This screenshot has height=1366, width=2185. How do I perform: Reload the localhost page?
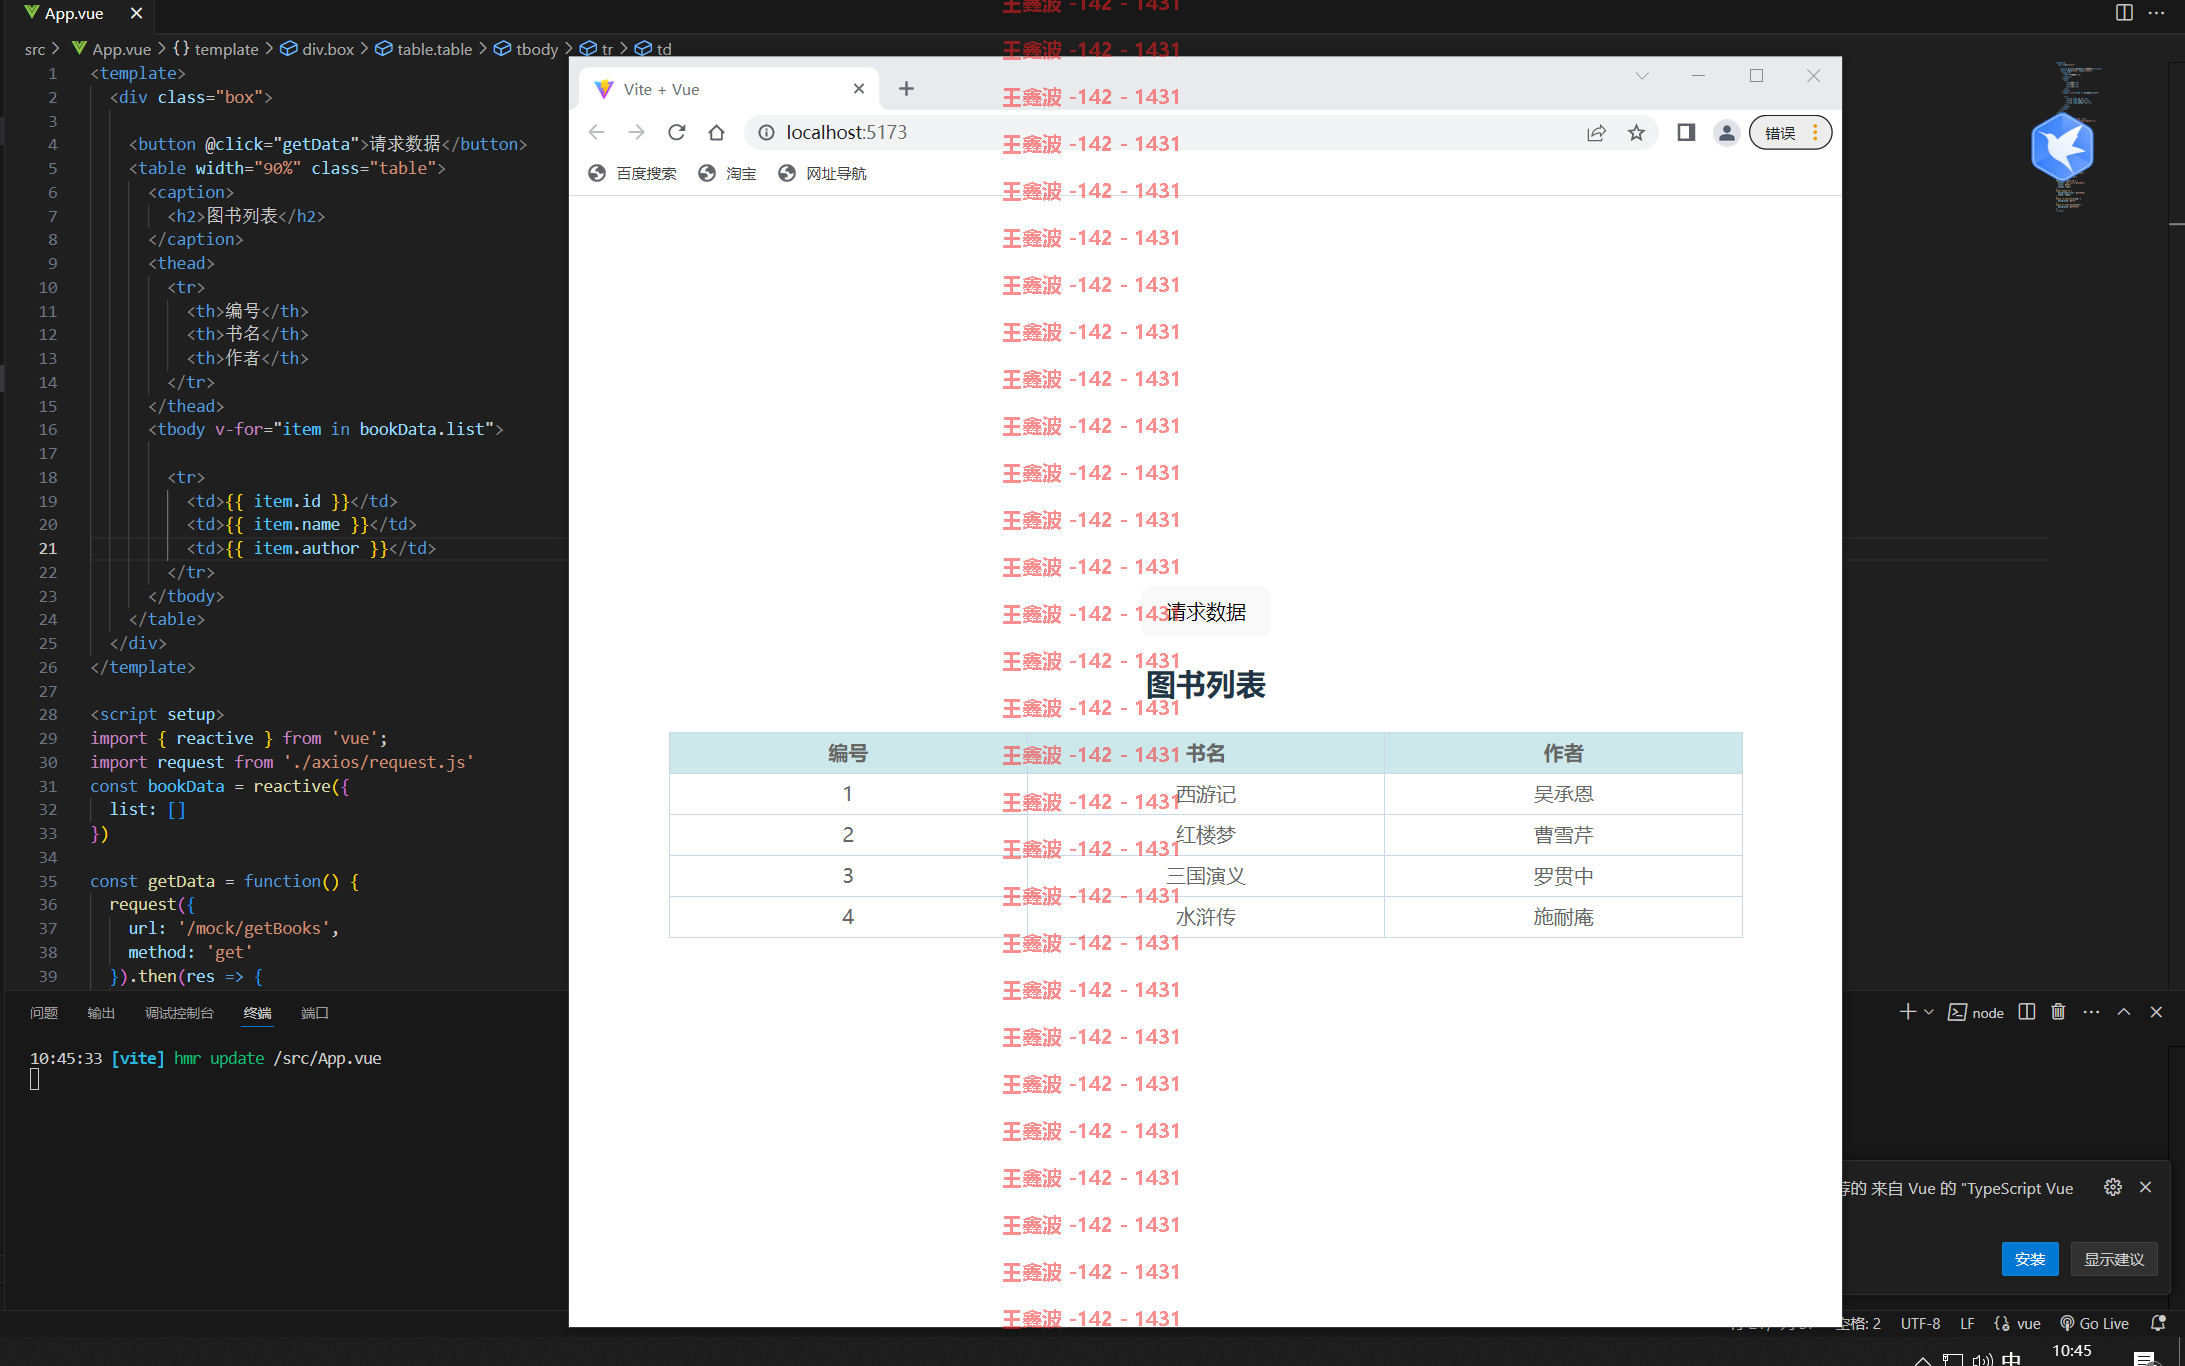pos(677,132)
